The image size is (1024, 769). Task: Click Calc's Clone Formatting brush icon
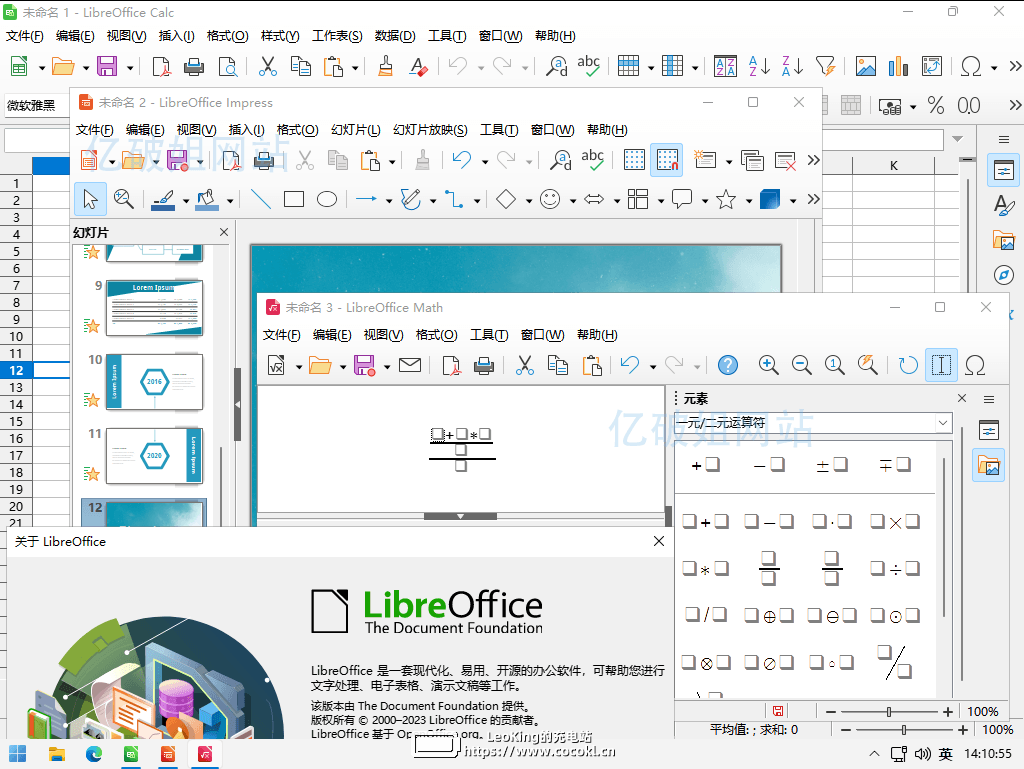385,67
